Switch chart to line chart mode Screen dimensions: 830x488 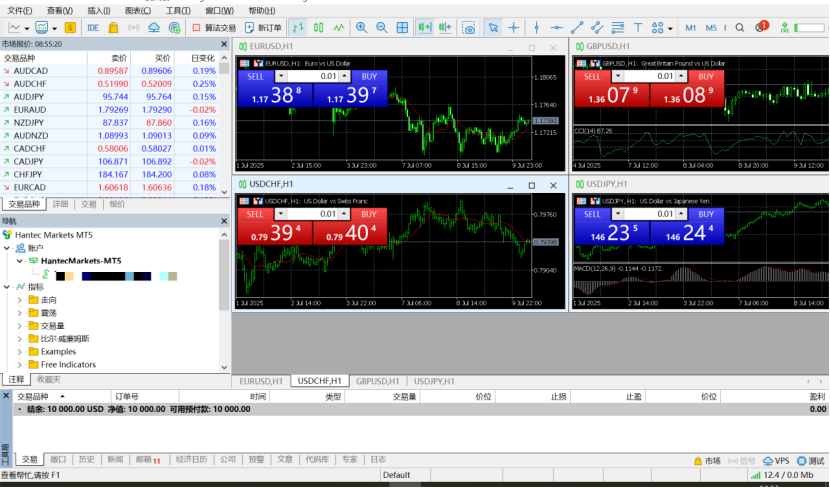point(339,28)
